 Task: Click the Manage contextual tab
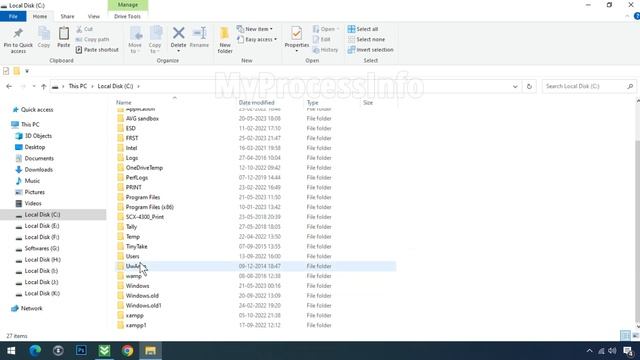(x=128, y=5)
